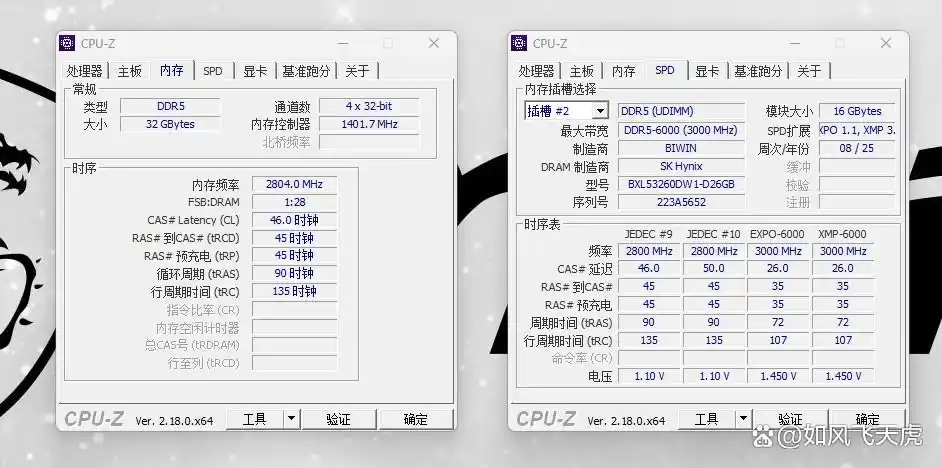Click the 内存频率 field showing 2804.0 MHz

tap(294, 185)
